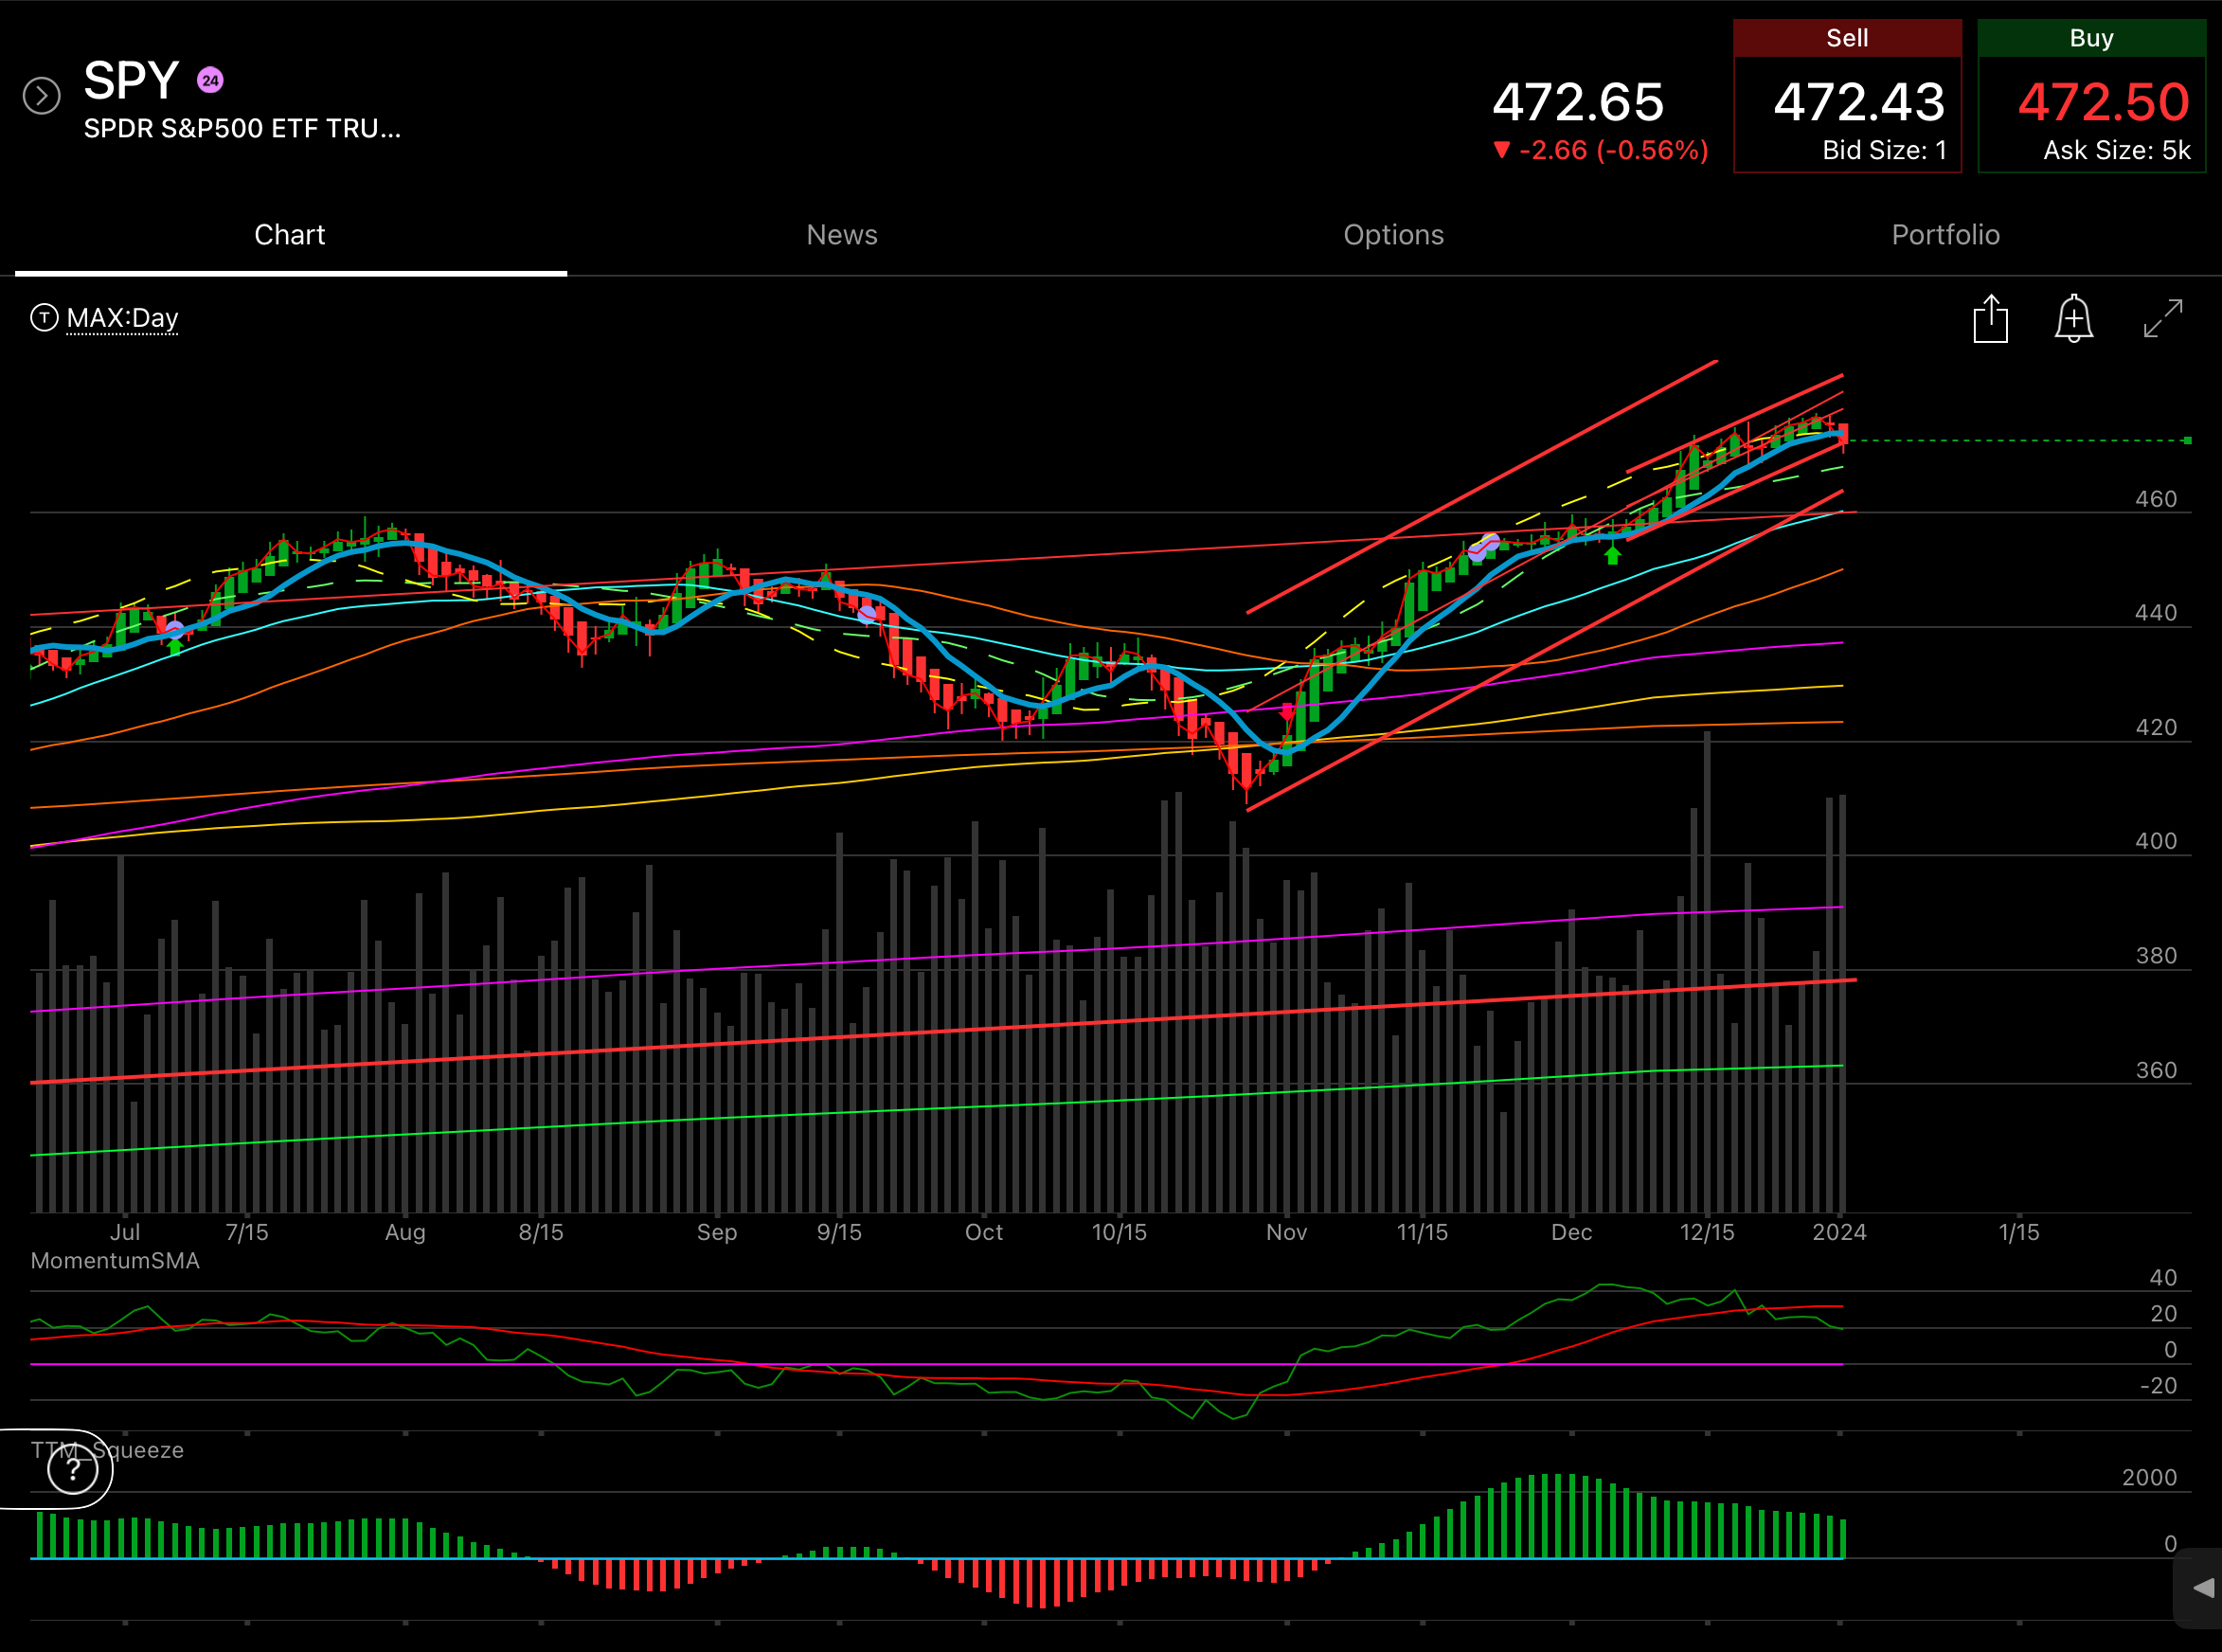Open the Options tab

pos(1393,235)
